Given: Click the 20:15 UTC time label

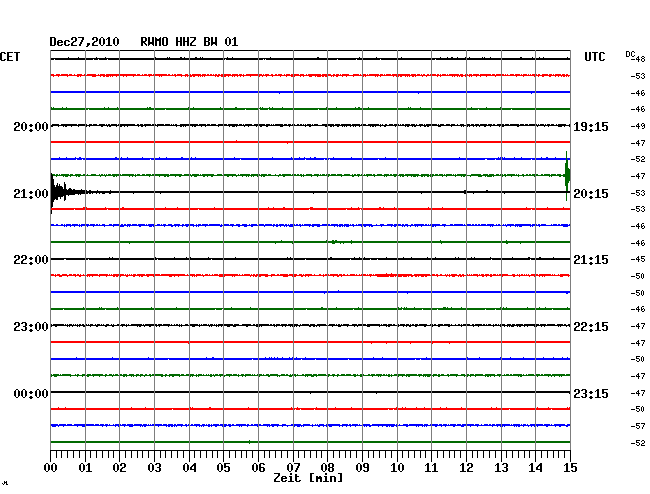Looking at the screenshot, I should tap(591, 194).
